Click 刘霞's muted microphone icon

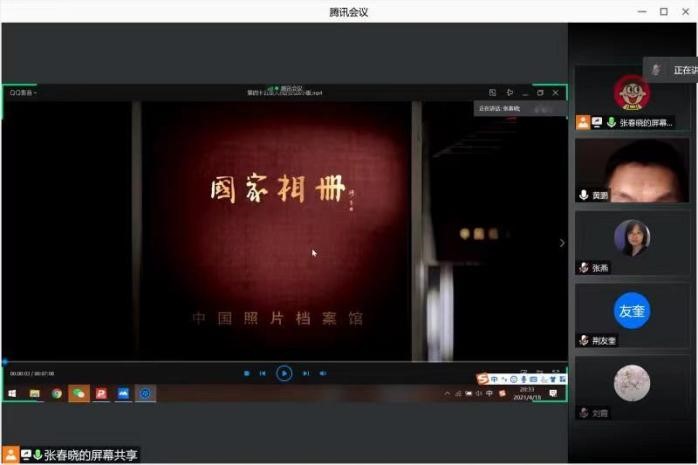point(584,413)
